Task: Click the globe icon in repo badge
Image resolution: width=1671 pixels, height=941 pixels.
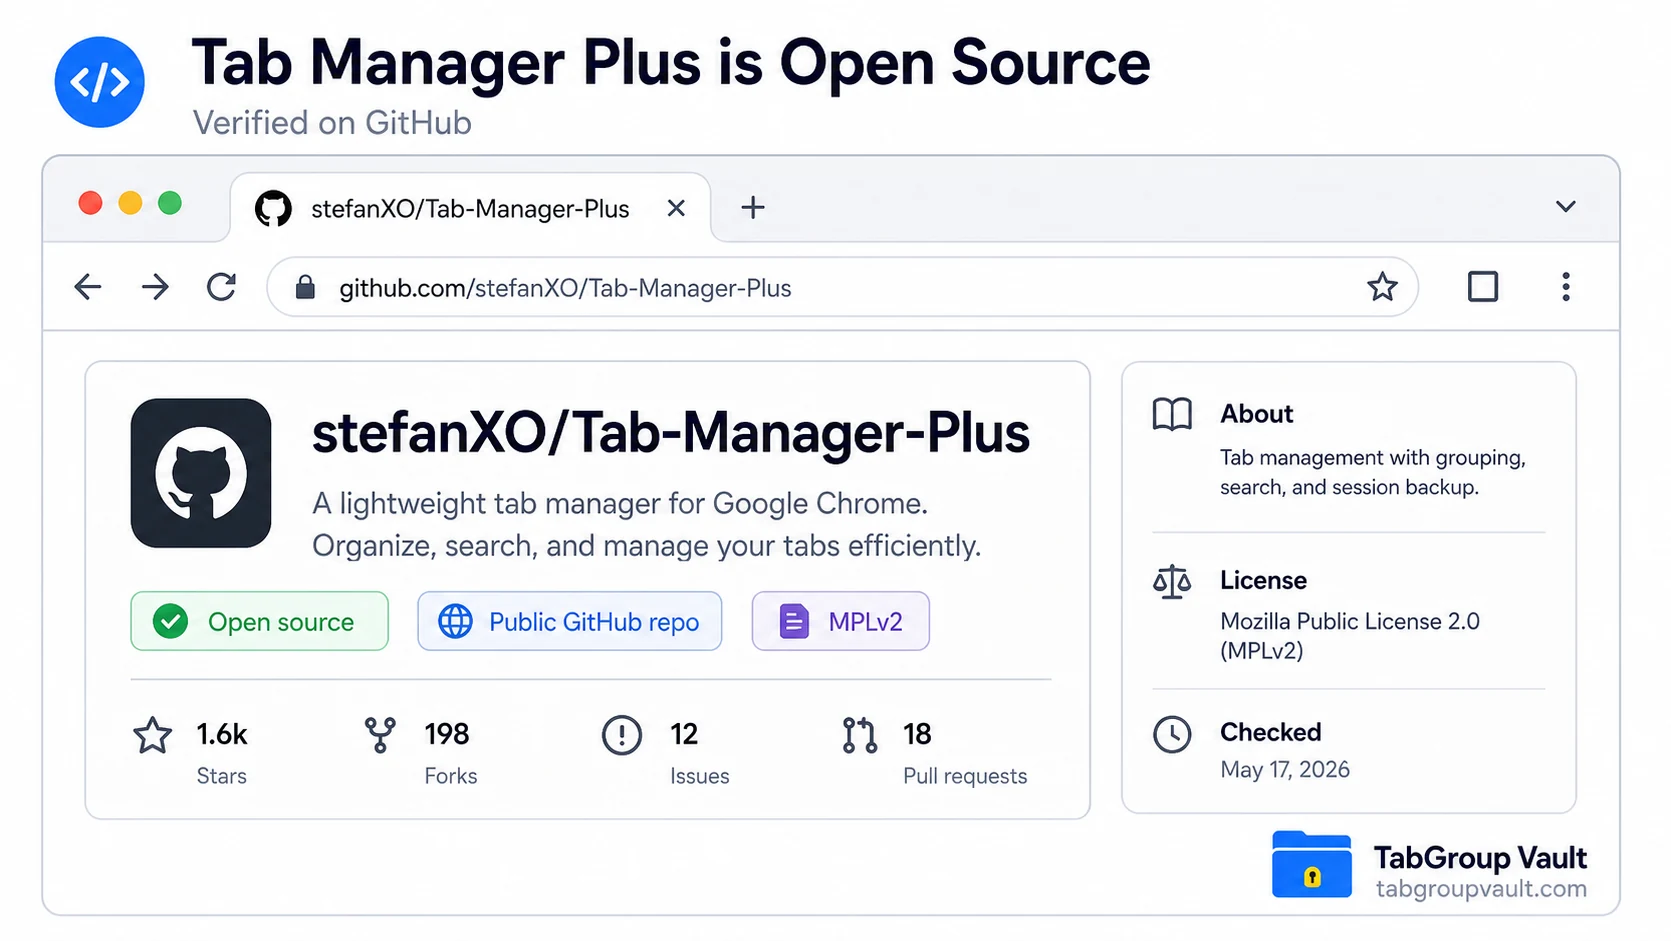Action: tap(455, 621)
